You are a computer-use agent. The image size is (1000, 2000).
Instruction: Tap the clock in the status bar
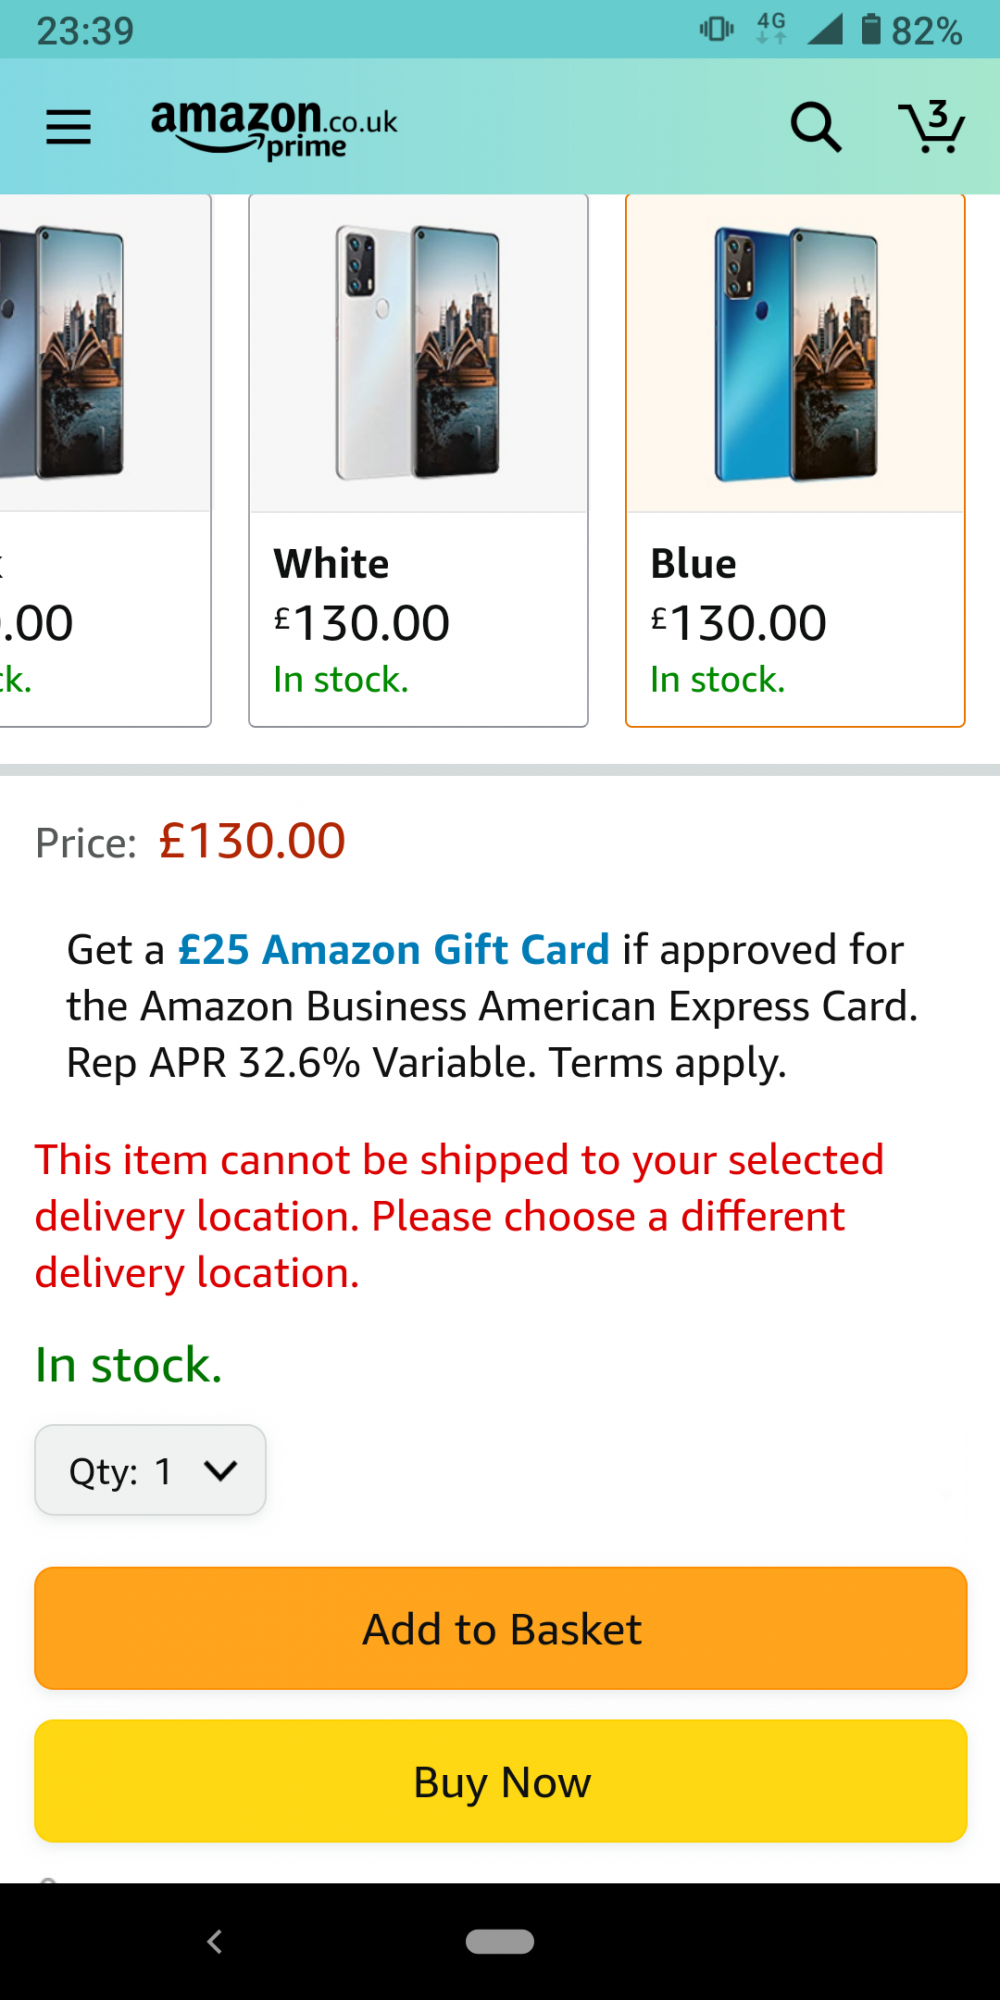point(85,31)
